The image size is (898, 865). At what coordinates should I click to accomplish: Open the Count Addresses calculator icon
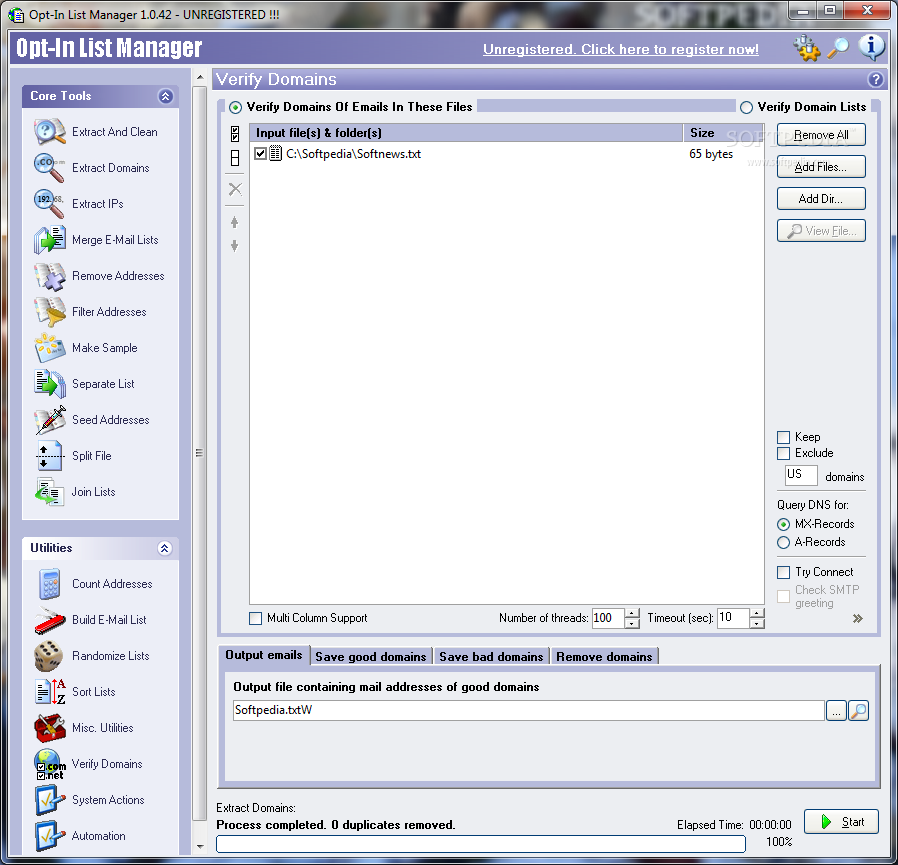49,584
